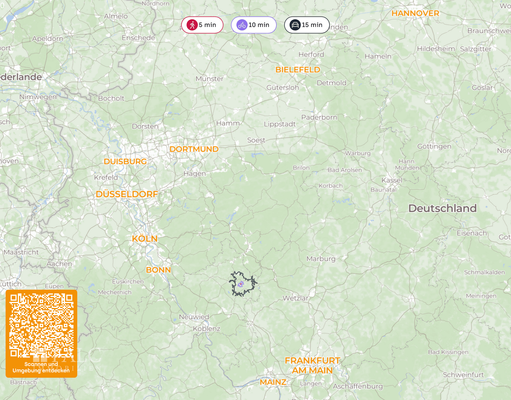Toggle the 15 min driving isochrone
Screen dimensions: 511x400
click(307, 25)
